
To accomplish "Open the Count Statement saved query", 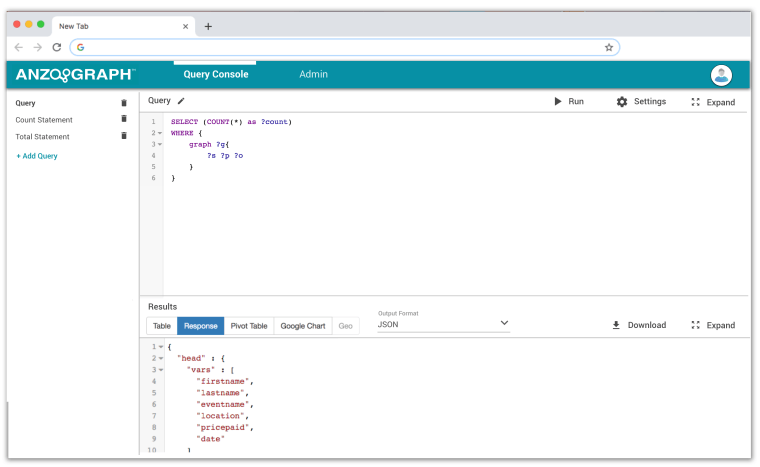I will (x=44, y=120).
